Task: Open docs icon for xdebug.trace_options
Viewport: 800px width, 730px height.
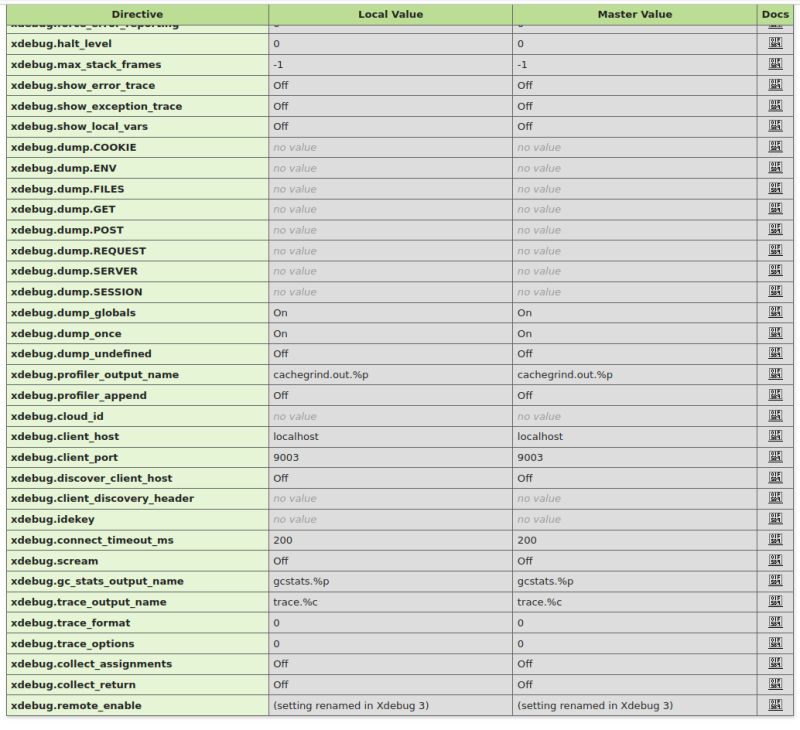Action: pos(775,642)
